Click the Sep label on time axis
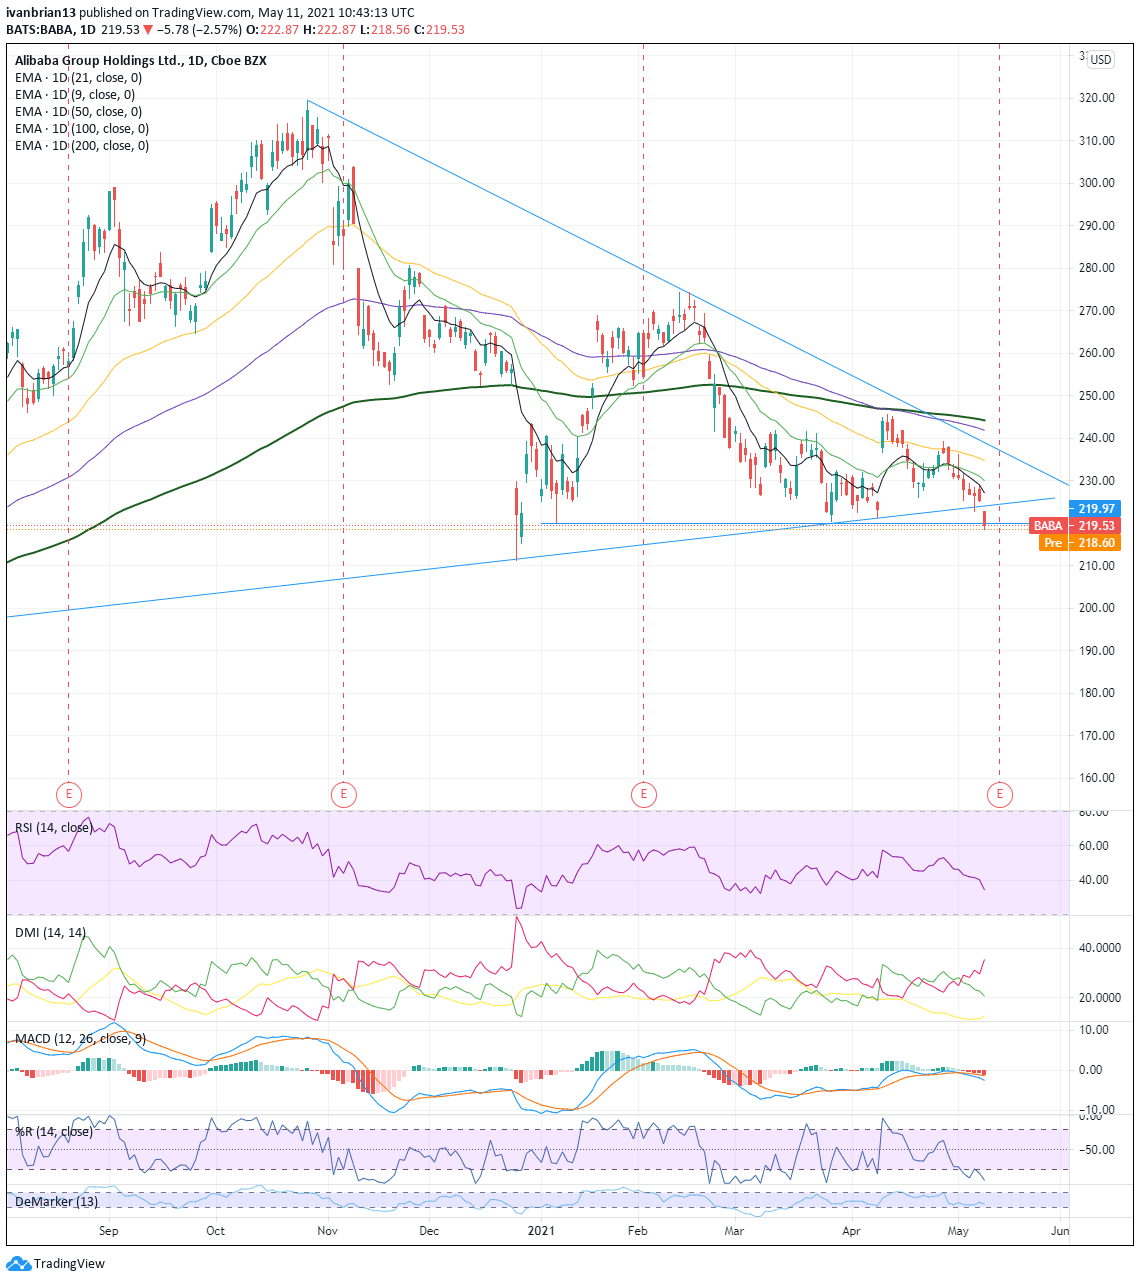 108,1231
